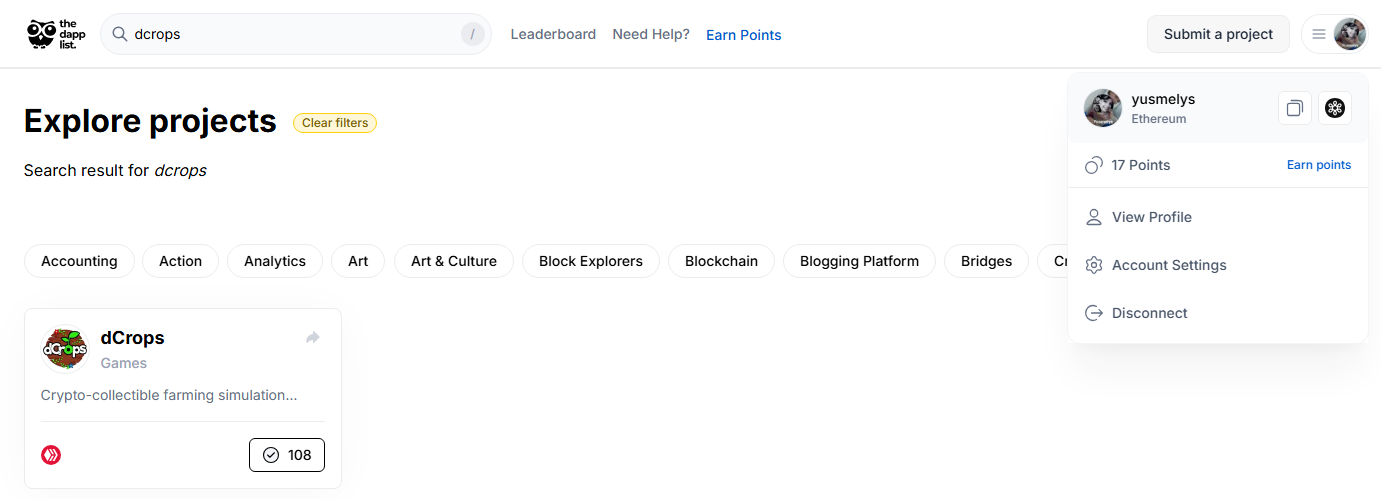Click the snowflake network icon button

coord(1335,108)
